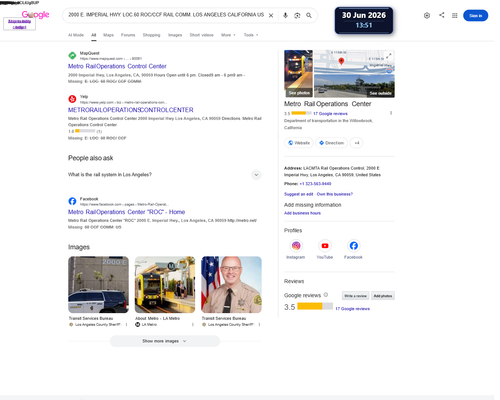Open menu for first Transit Services image
This screenshot has width=500, height=400.
click(126, 324)
